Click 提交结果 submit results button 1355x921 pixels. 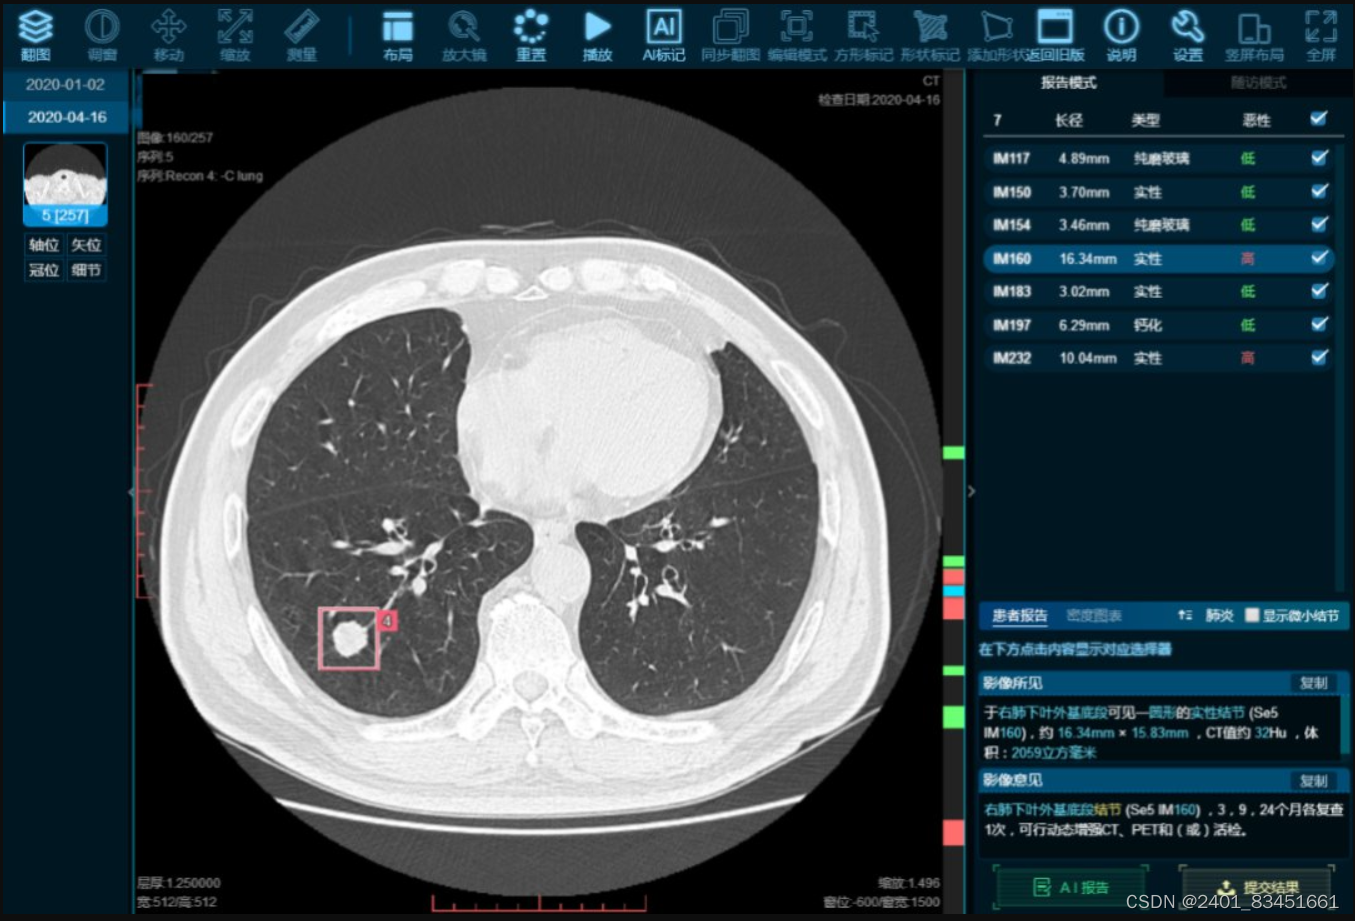[x=1258, y=887]
